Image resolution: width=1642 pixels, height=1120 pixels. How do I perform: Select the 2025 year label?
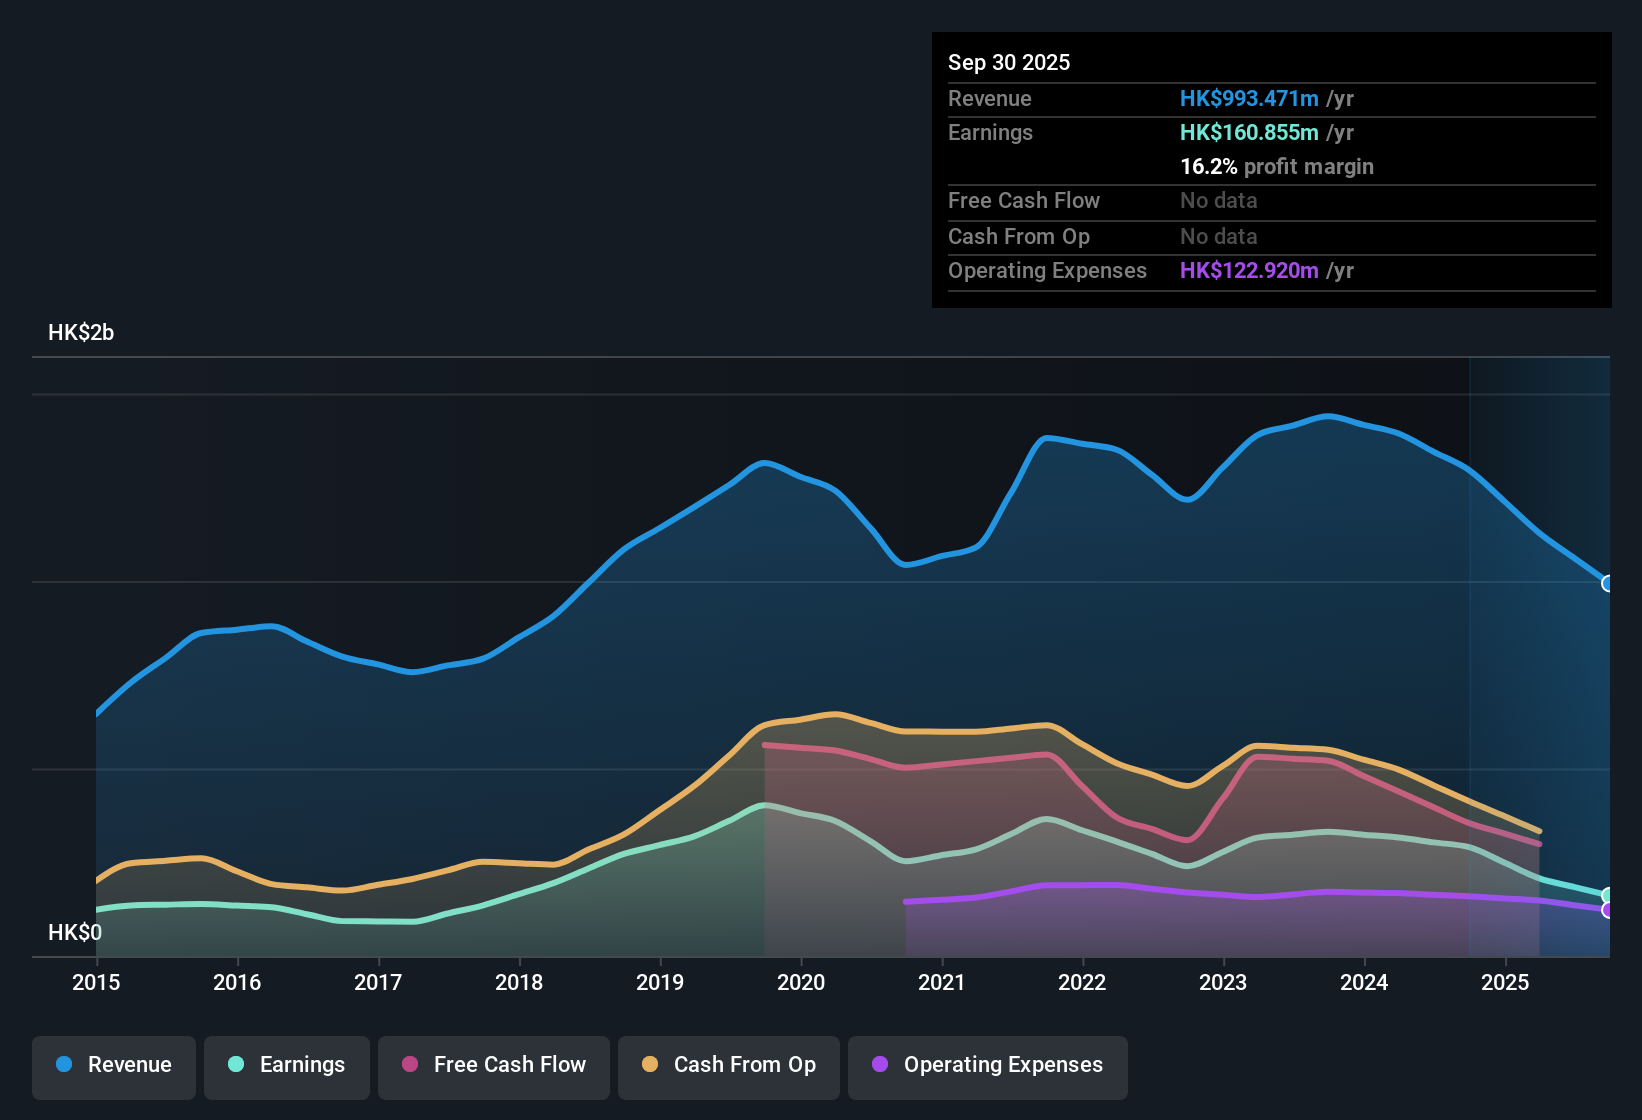click(1505, 983)
